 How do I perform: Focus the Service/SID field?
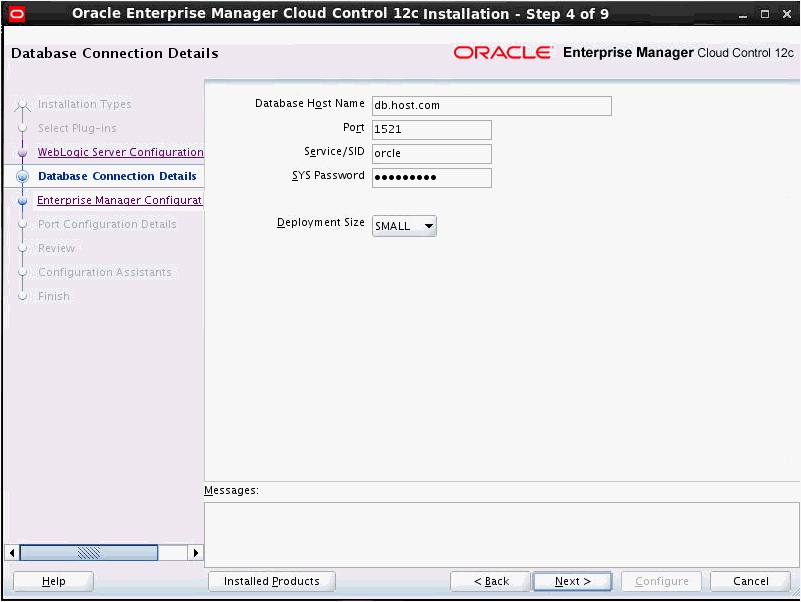point(432,153)
